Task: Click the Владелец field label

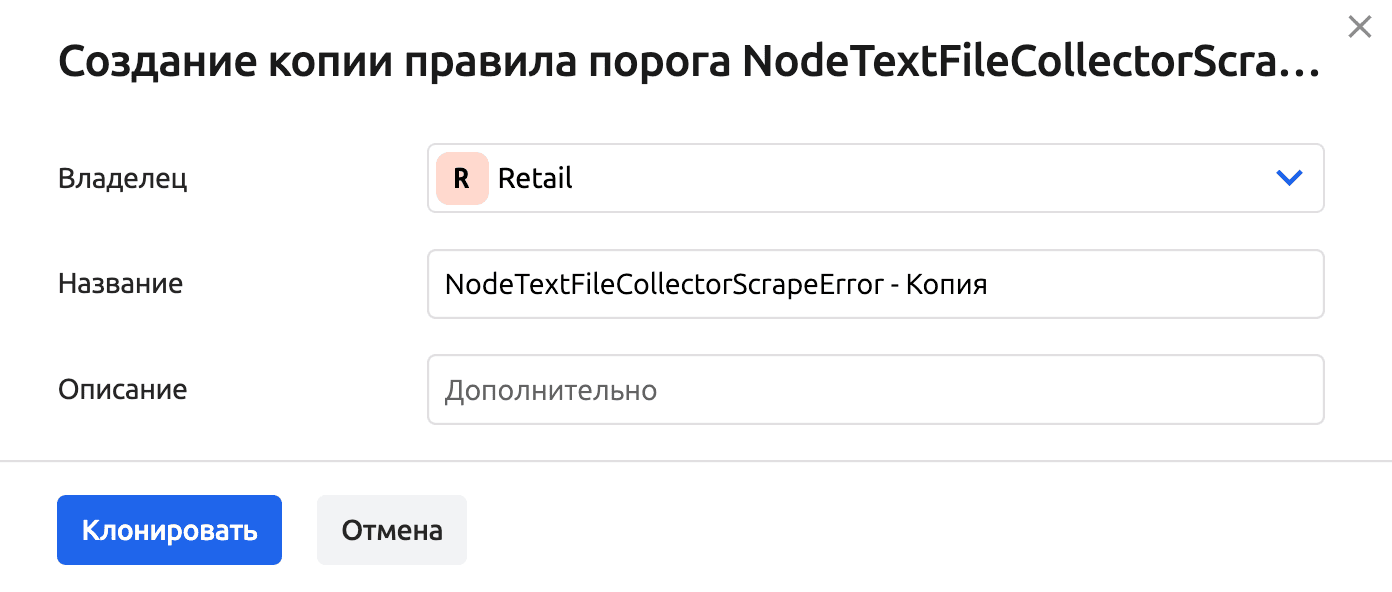Action: [123, 179]
